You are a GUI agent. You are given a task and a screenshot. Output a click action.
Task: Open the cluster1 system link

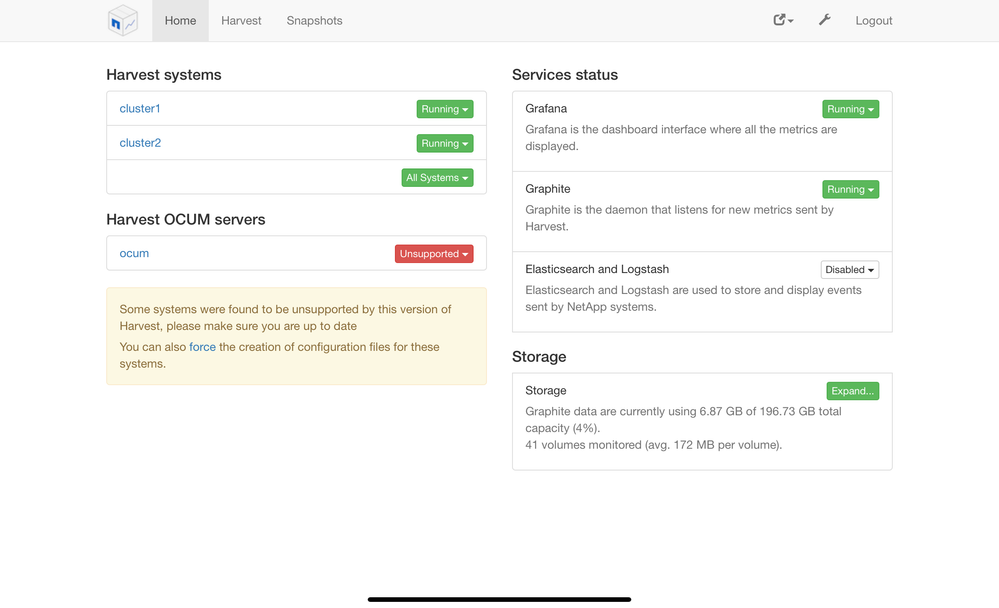140,108
